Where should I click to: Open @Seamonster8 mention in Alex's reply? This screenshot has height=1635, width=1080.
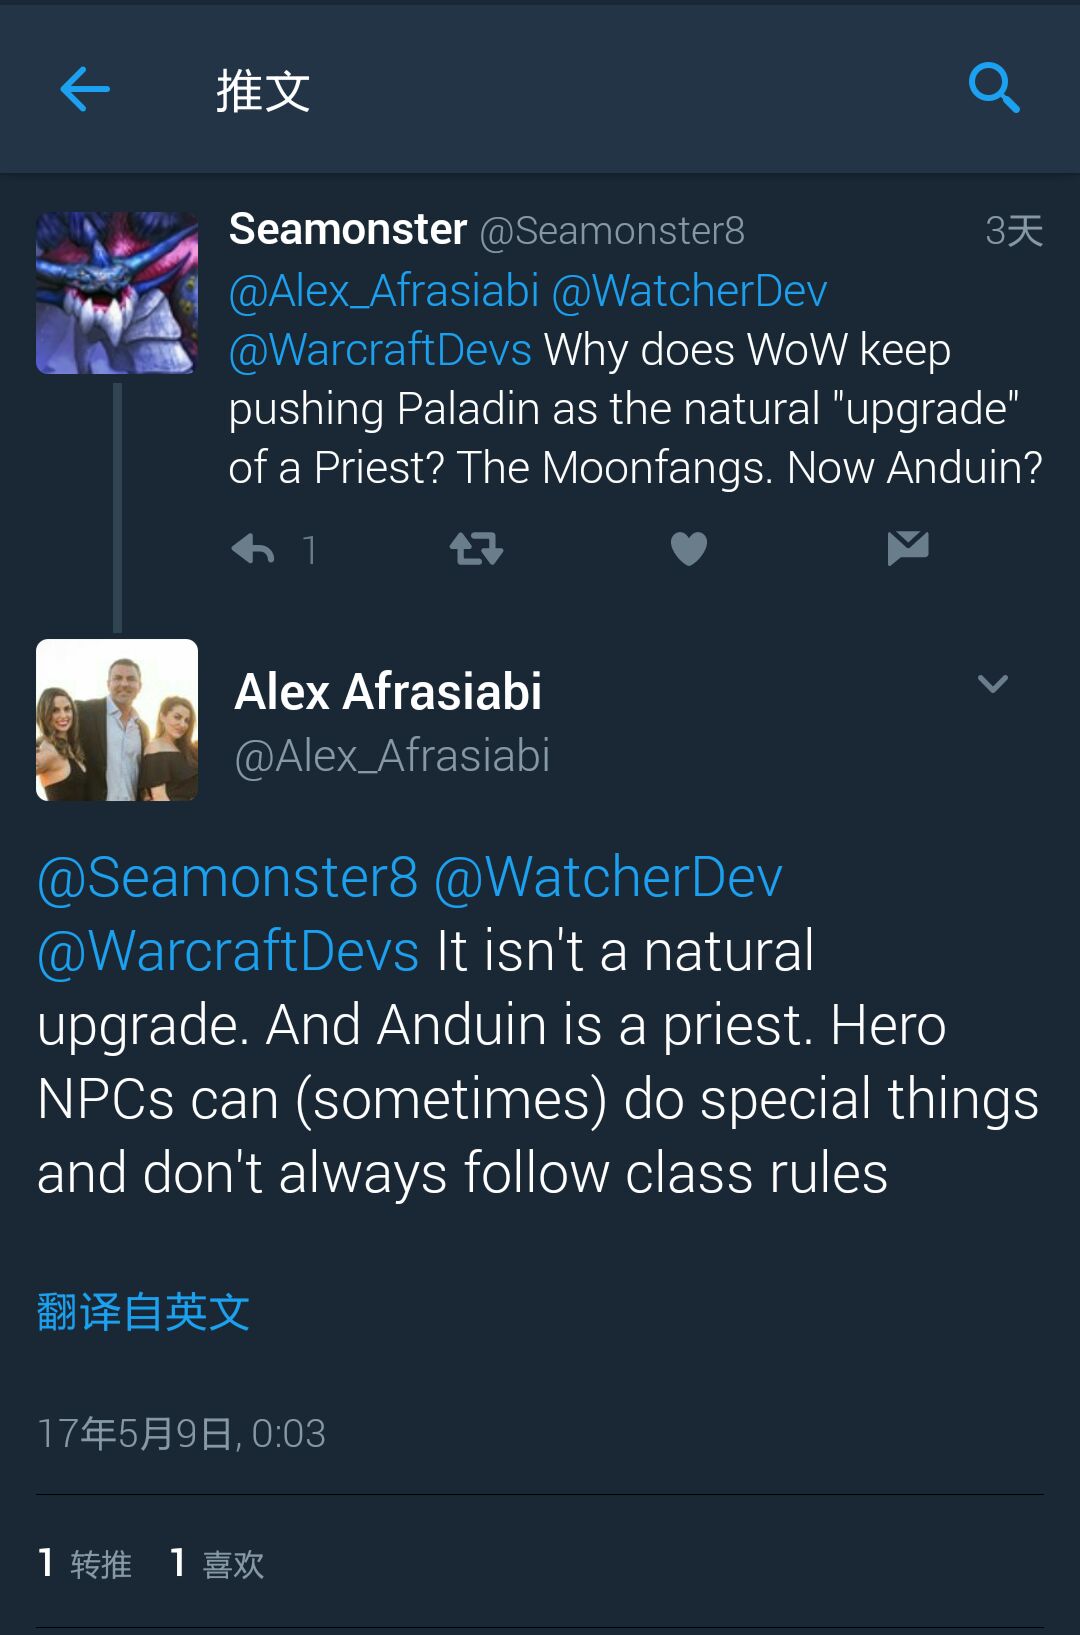228,878
